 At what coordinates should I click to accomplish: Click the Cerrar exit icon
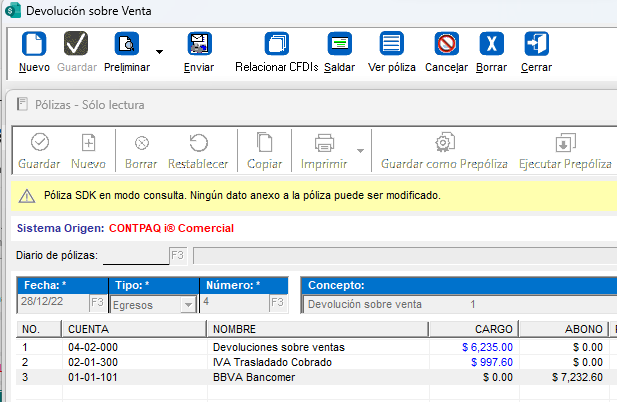(536, 46)
